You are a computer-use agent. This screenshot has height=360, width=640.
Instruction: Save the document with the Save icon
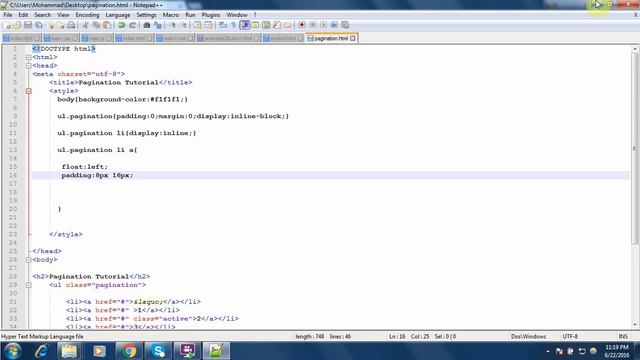pyautogui.click(x=28, y=25)
